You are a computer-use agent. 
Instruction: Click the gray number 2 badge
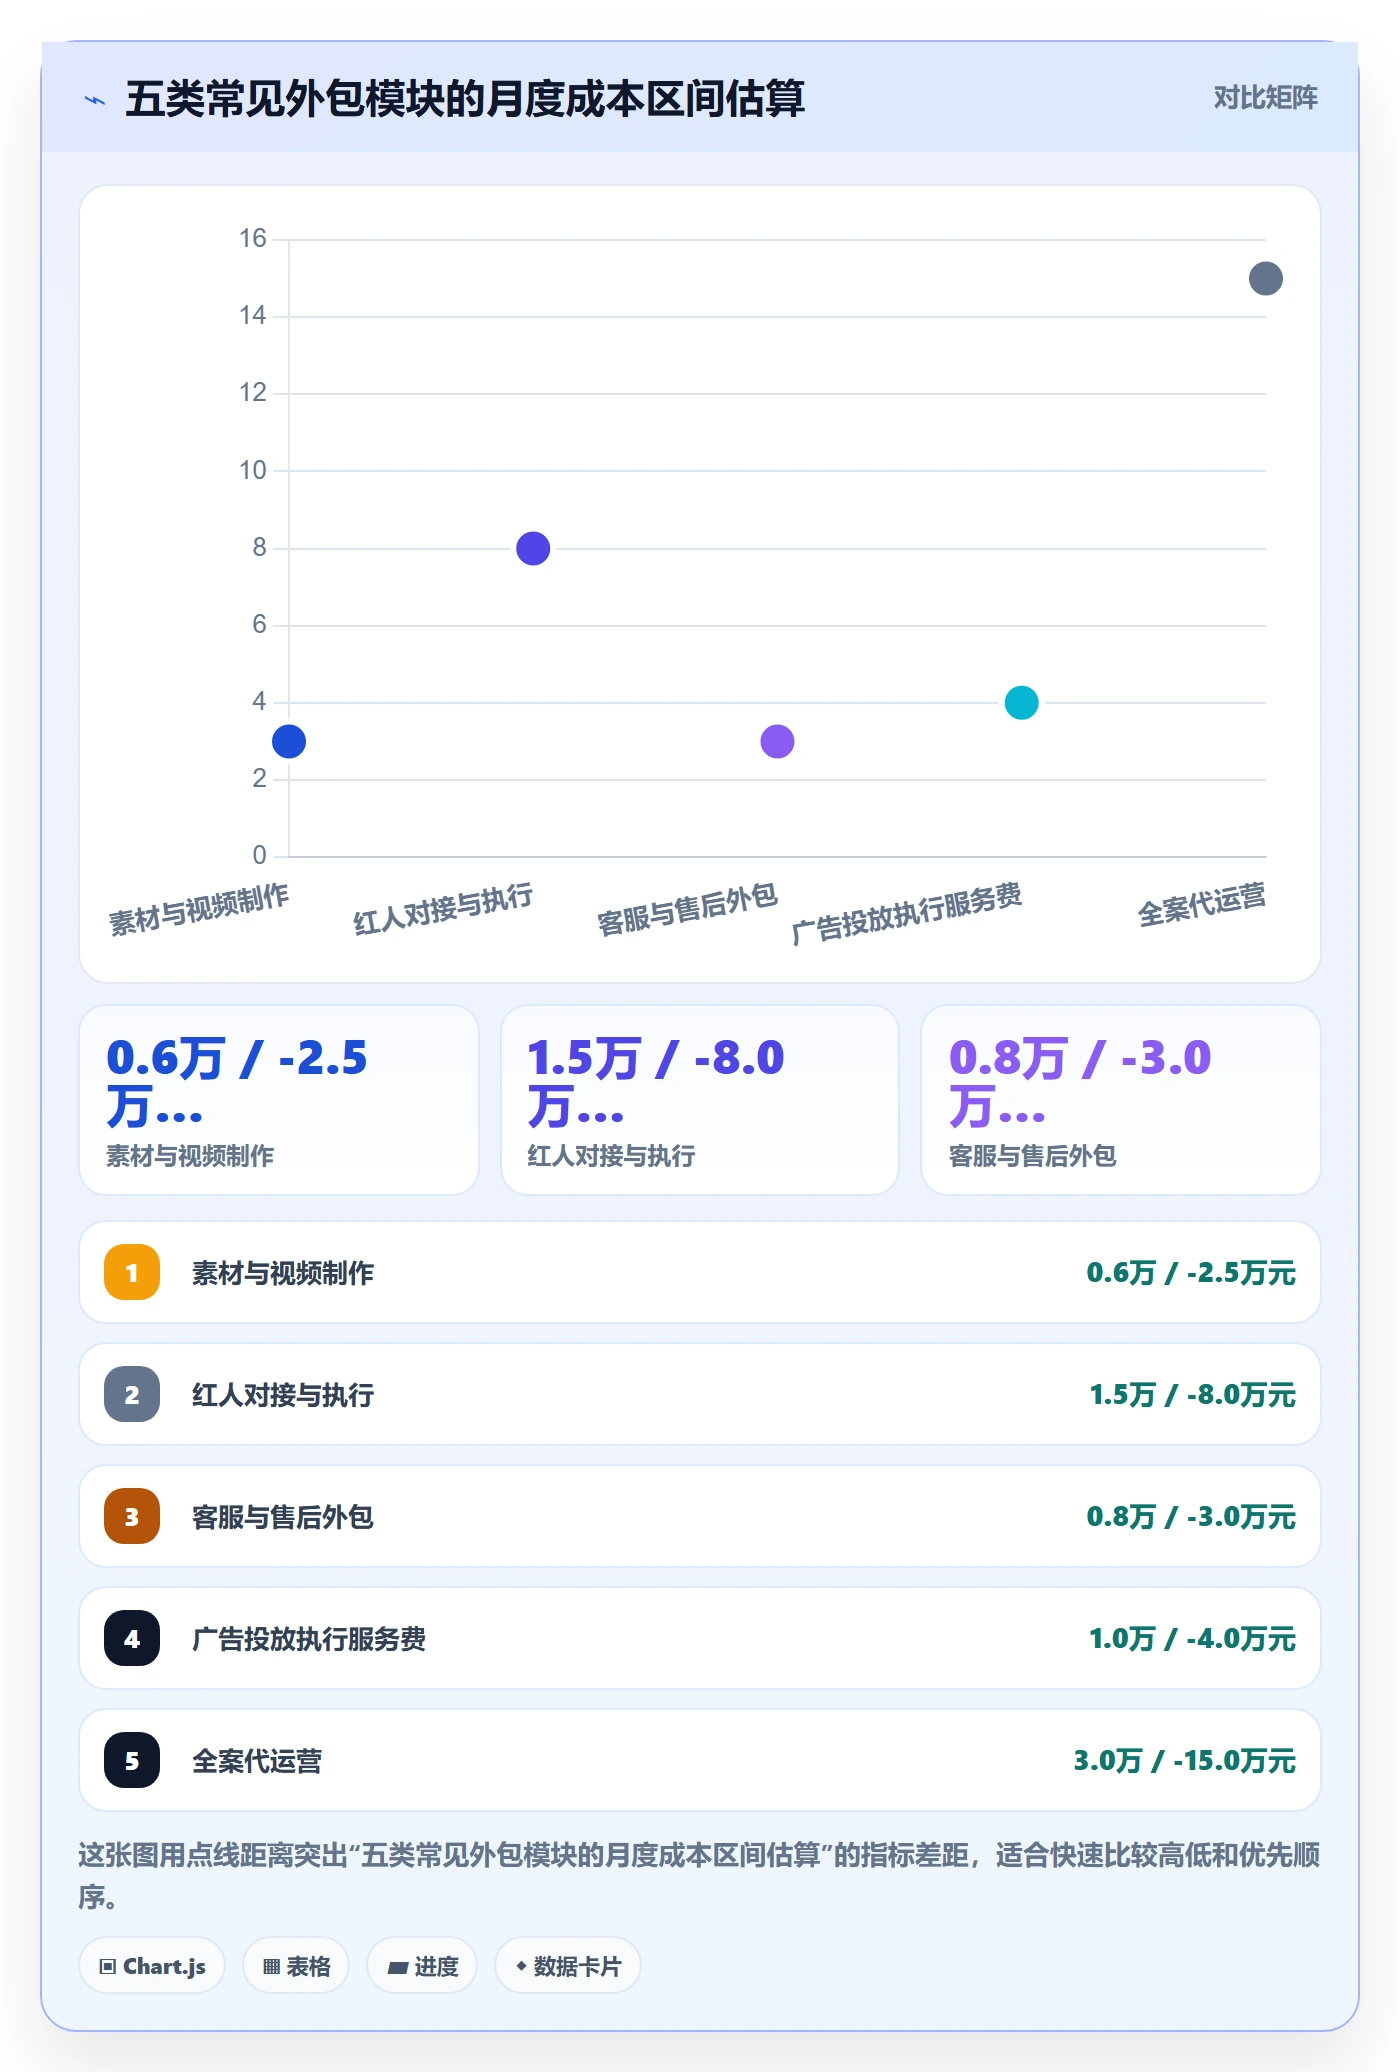132,1394
